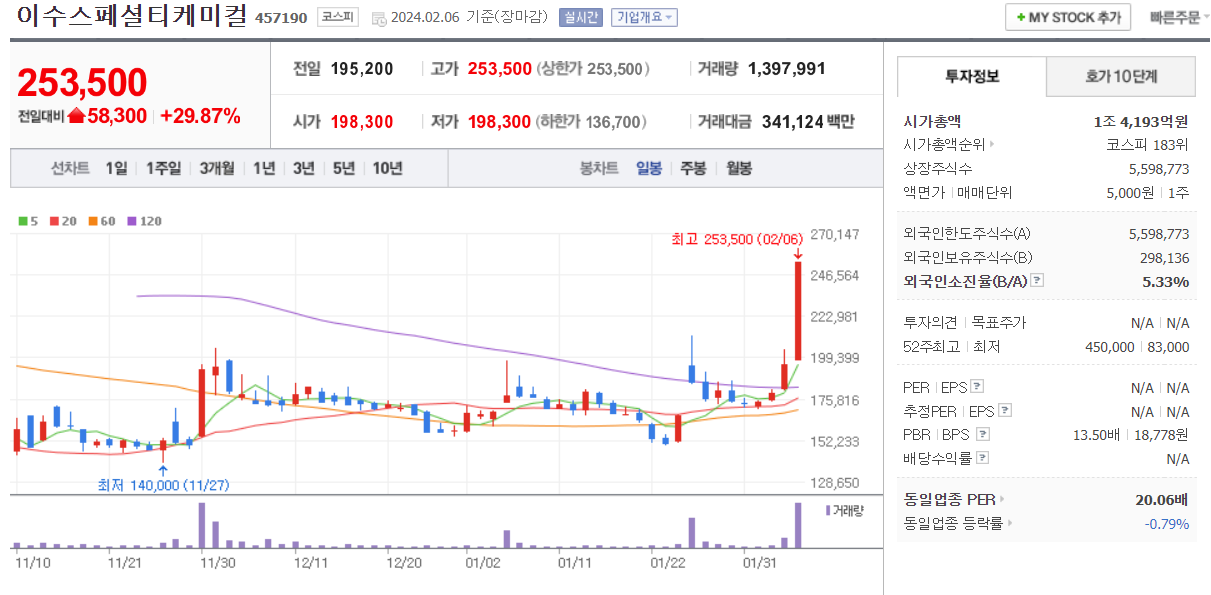The image size is (1211, 595).
Task: Click the calendar icon beside 2024.02.06
Action: pyautogui.click(x=378, y=18)
